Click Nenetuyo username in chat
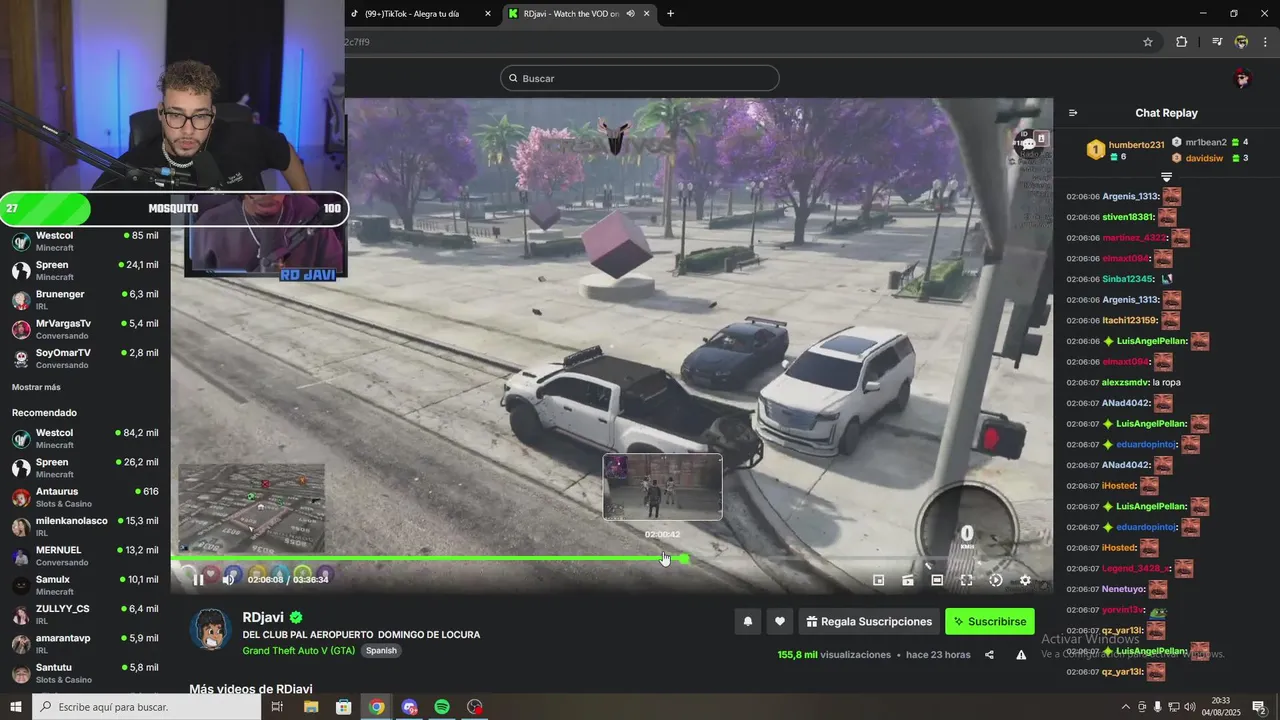Screen dimensions: 1280x720 pyautogui.click(x=1123, y=589)
